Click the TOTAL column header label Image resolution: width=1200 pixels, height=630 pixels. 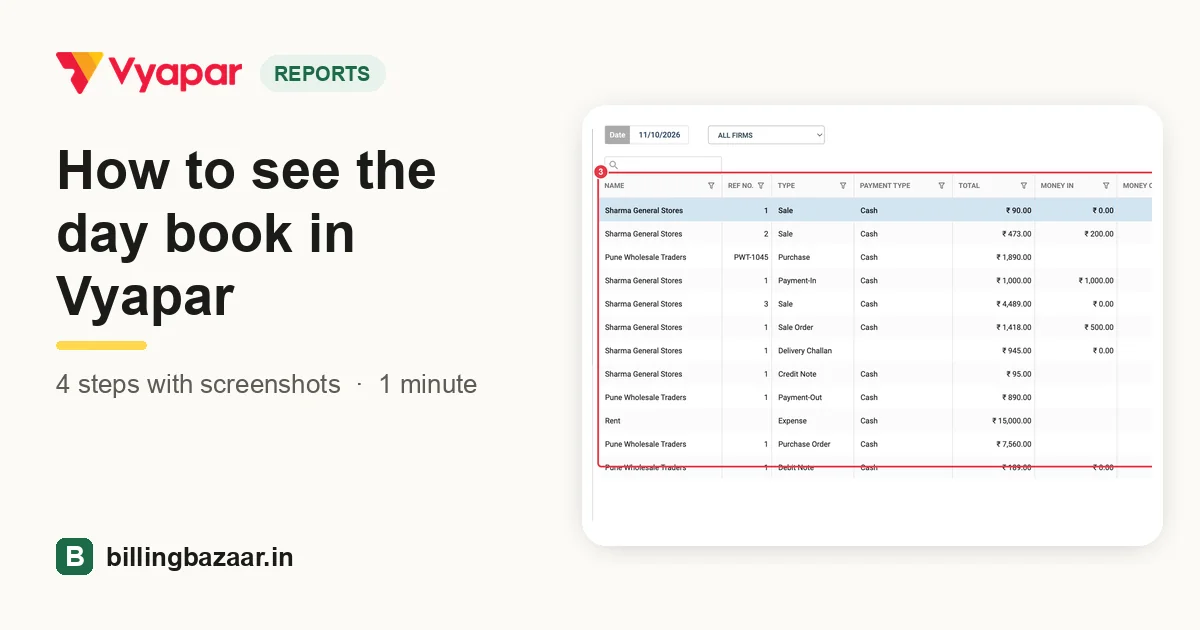click(x=969, y=186)
